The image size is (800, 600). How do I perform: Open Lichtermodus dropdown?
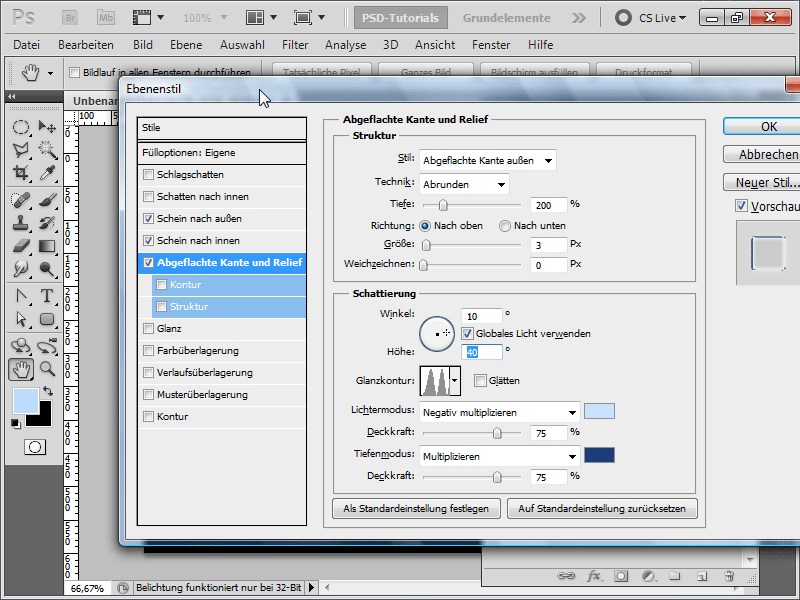pyautogui.click(x=499, y=412)
